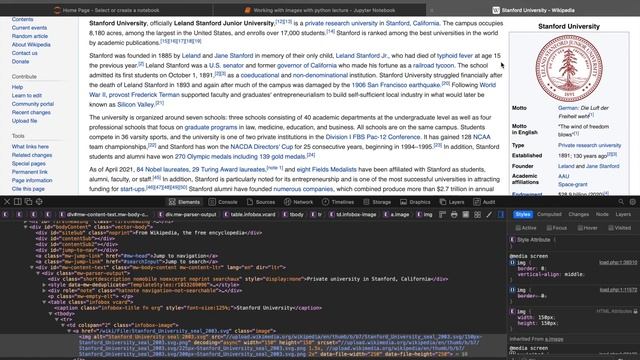Viewport: 640px width, 360px height.
Task: Switch to the Network tab
Action: (298, 202)
